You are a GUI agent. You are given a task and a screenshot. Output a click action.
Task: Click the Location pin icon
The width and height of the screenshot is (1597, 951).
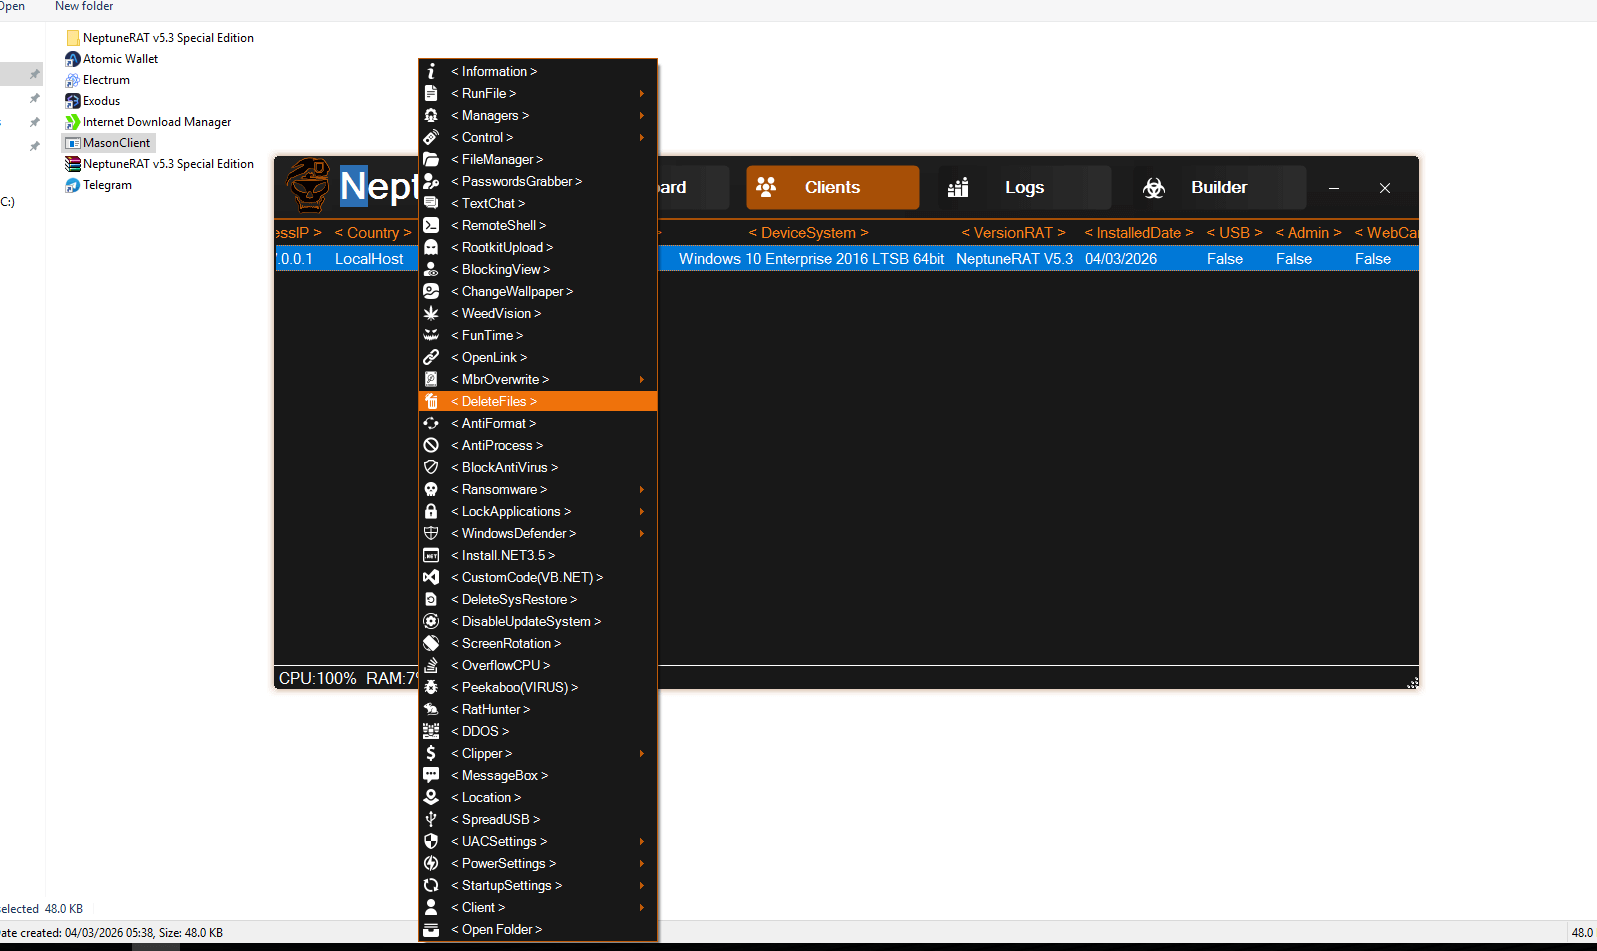(x=431, y=797)
